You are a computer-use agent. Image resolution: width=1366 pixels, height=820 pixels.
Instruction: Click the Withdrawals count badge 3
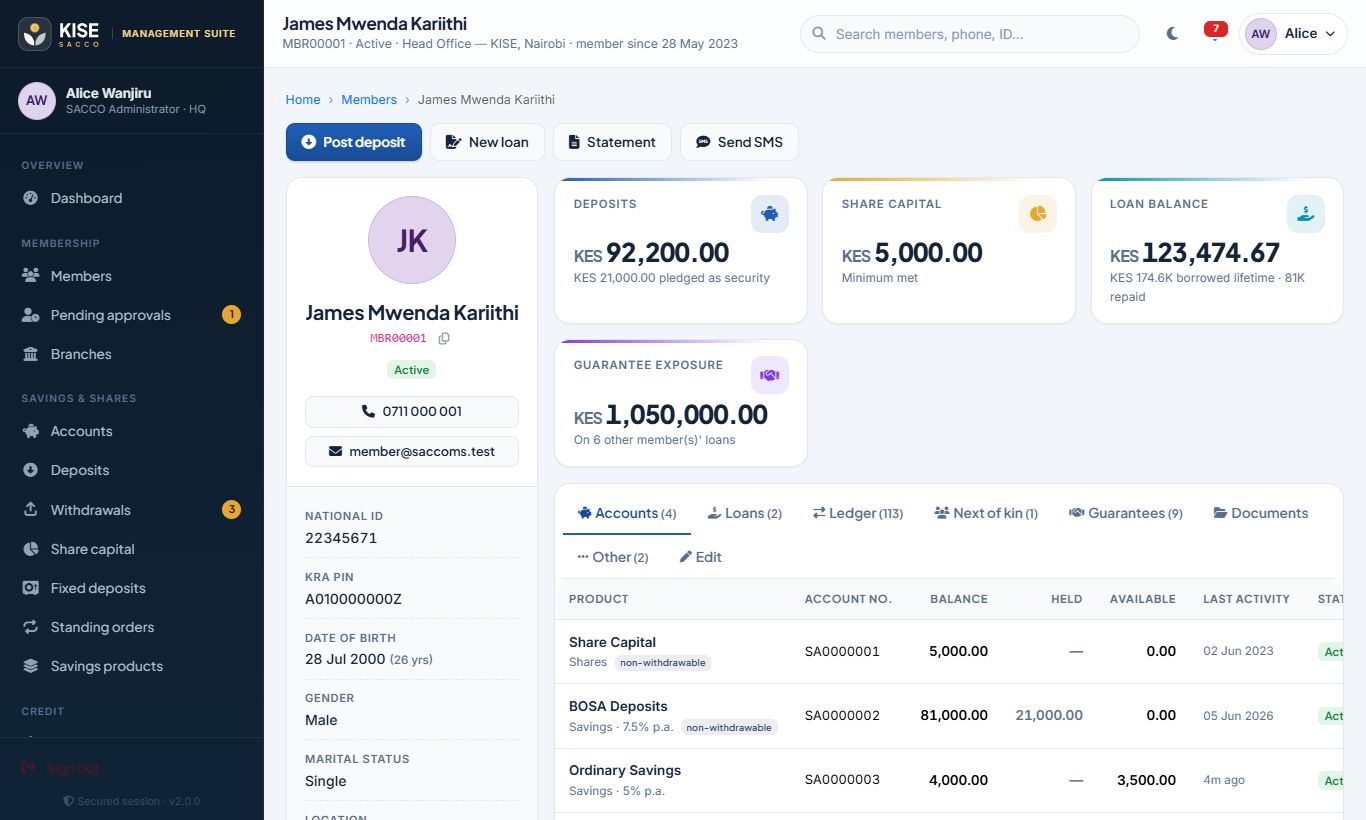[231, 510]
